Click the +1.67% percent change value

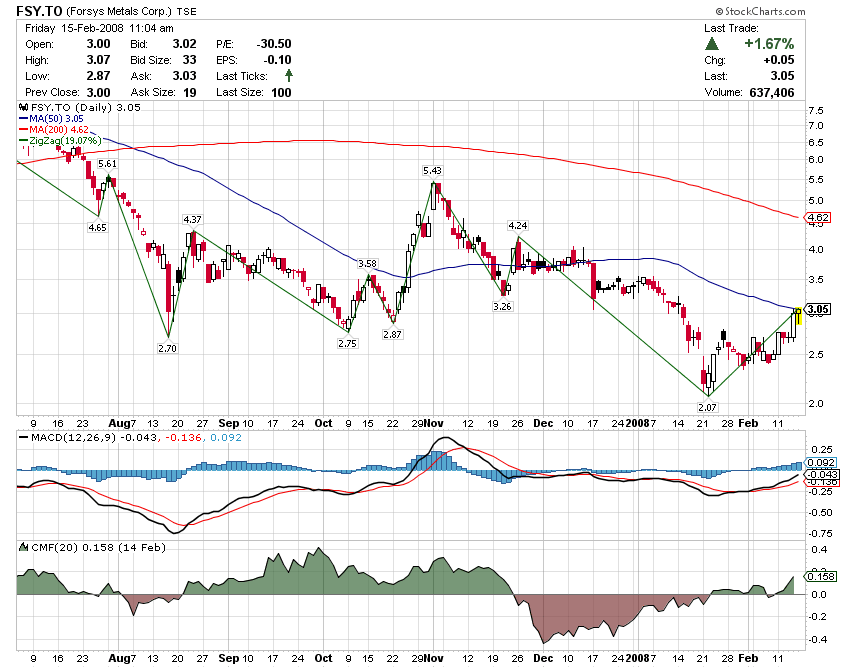click(768, 44)
